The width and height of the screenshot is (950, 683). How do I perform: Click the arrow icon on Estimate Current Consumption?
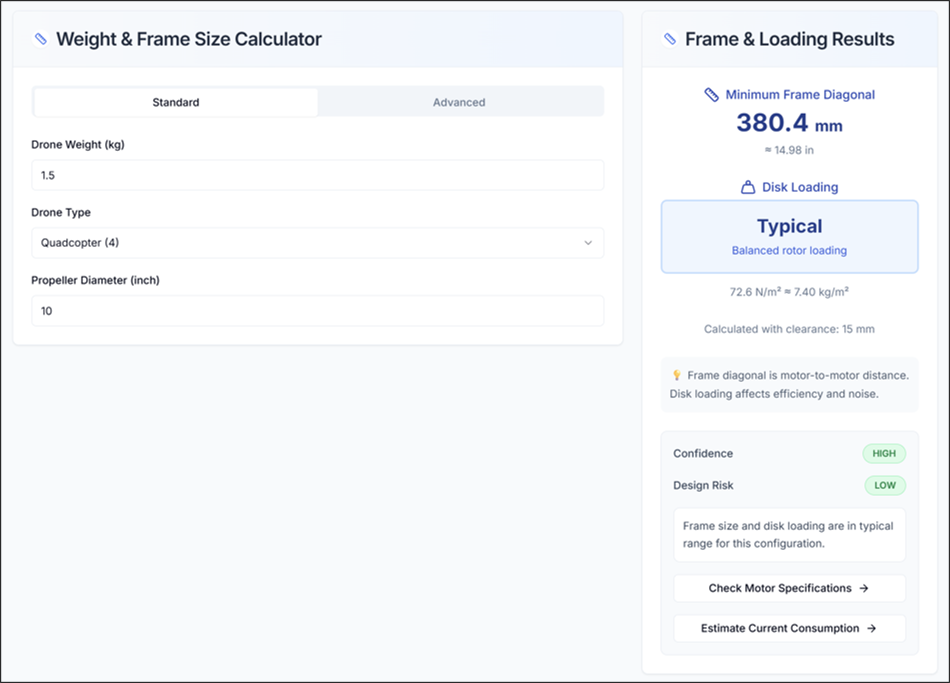pos(872,628)
